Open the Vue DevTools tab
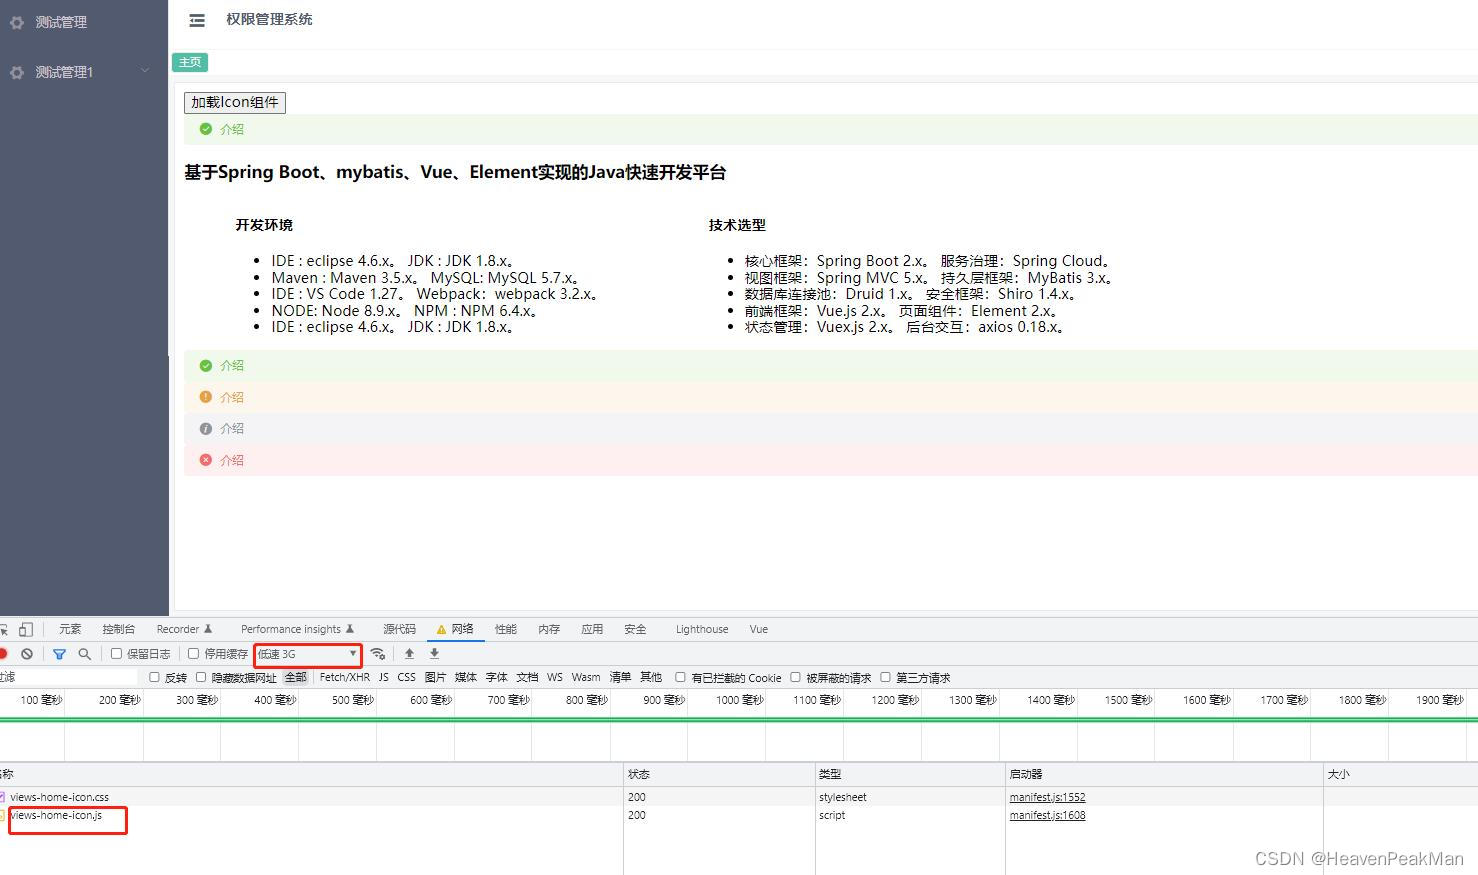1478x875 pixels. tap(759, 629)
